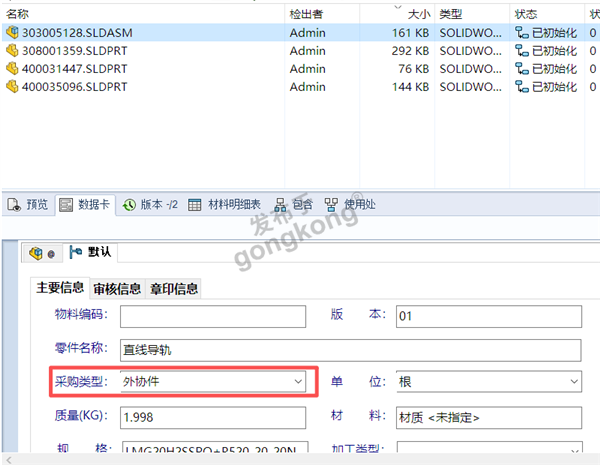Switch to the 审核信息 tab
This screenshot has height=465, width=600.
[x=117, y=289]
